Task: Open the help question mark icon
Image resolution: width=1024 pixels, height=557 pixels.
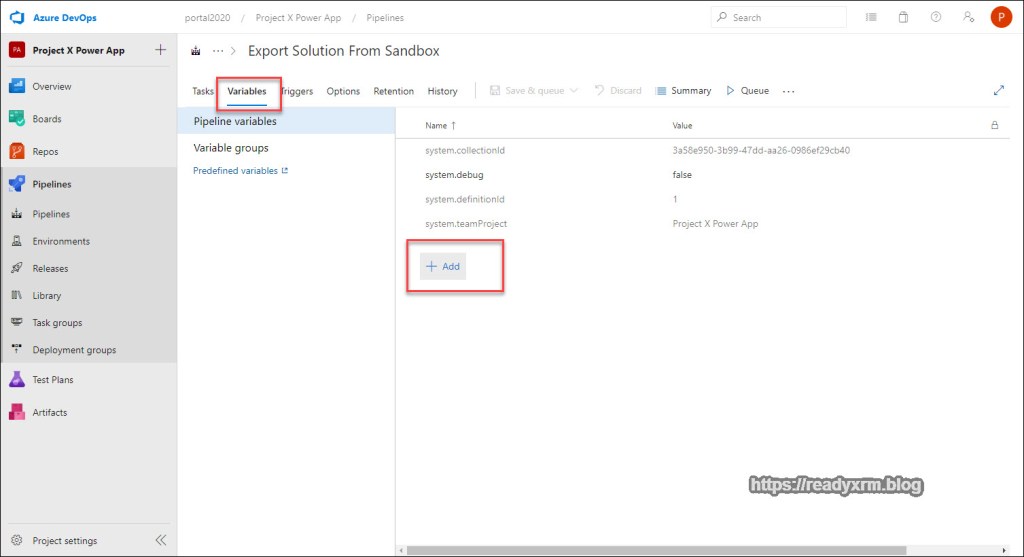Action: click(x=935, y=17)
